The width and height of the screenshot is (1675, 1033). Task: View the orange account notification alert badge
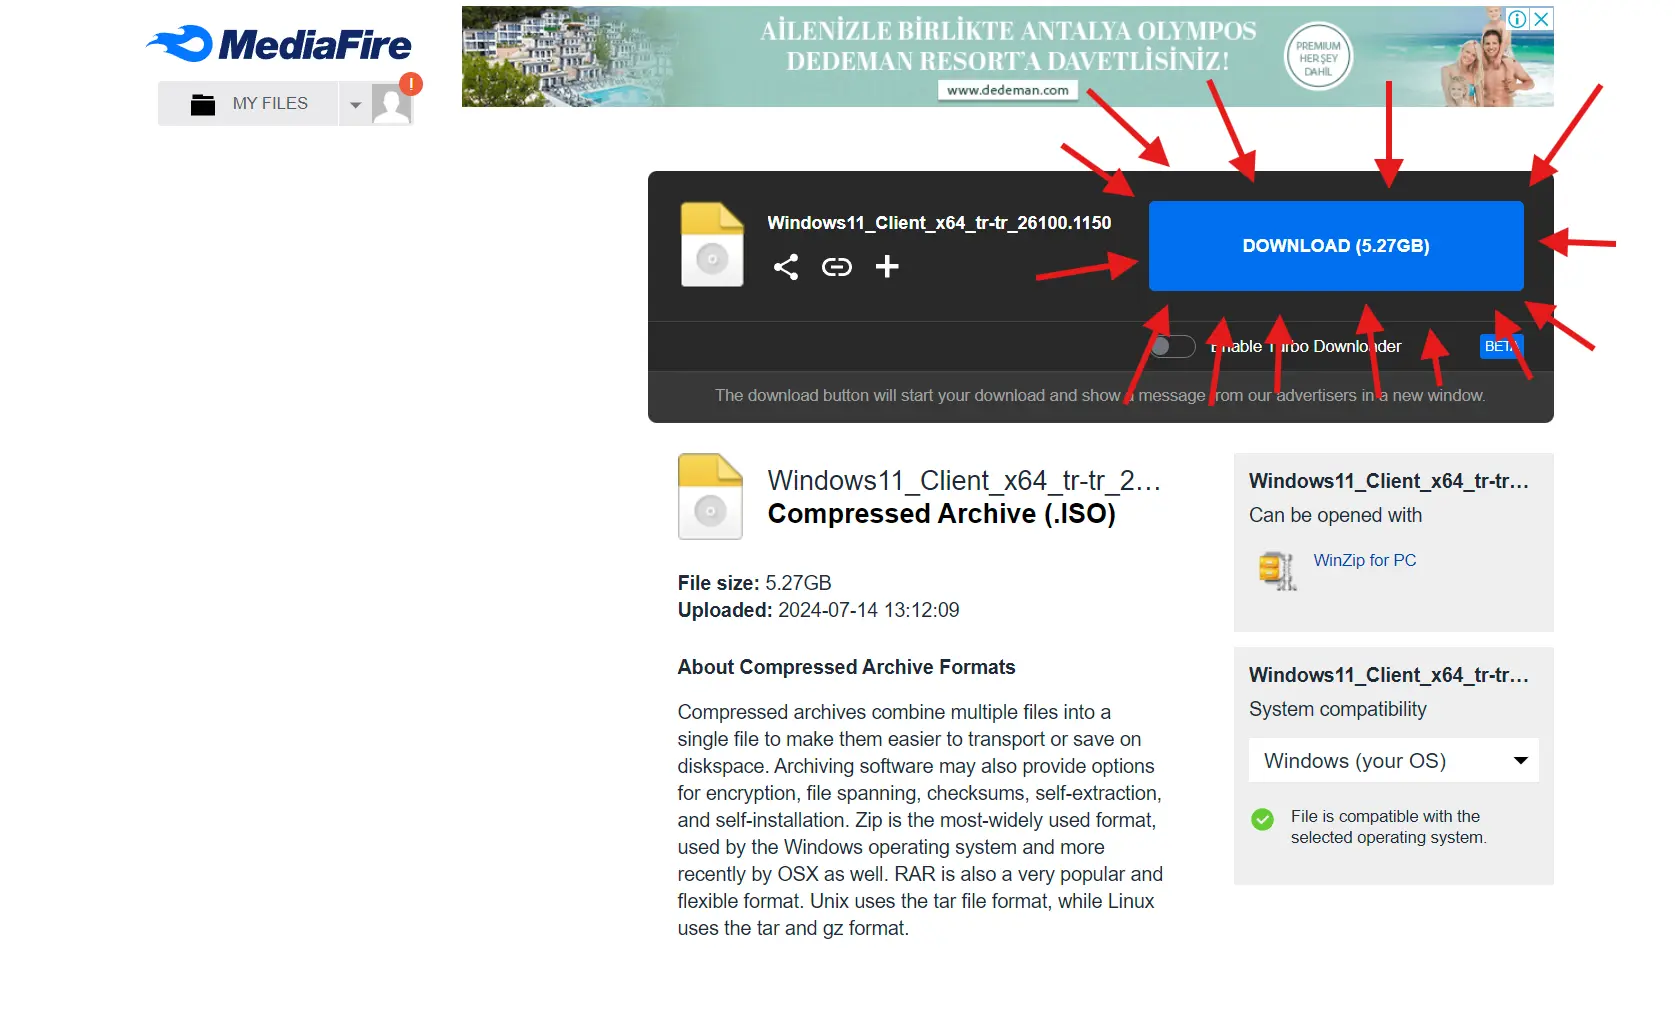(410, 84)
